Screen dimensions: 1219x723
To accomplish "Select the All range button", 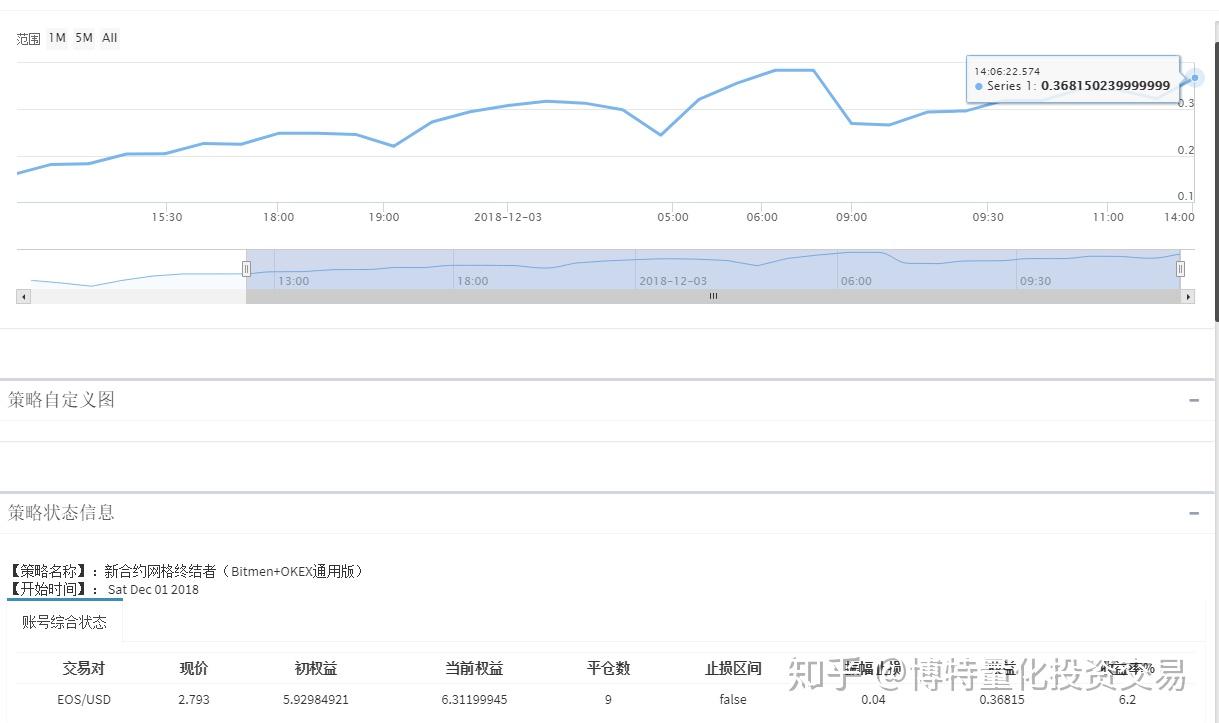I will 108,38.
